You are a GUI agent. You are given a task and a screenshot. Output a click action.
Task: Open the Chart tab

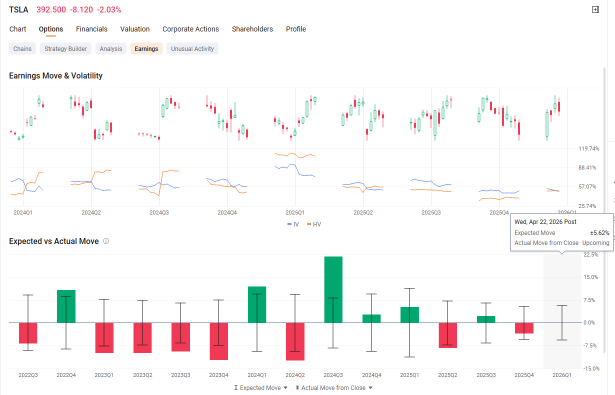click(18, 29)
